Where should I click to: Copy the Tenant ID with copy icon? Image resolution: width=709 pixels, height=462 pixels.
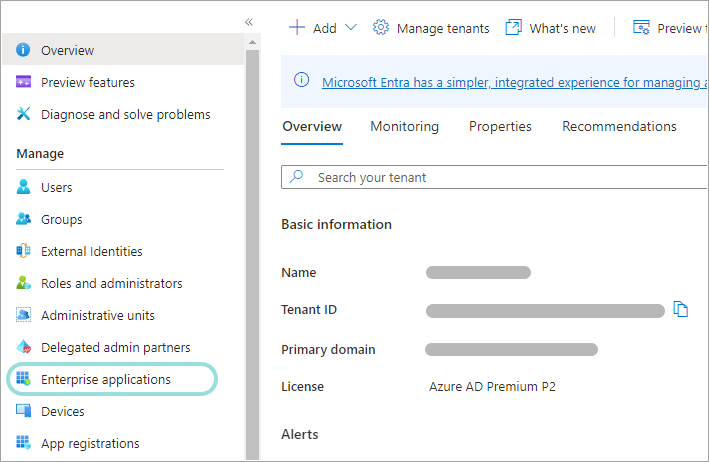681,310
